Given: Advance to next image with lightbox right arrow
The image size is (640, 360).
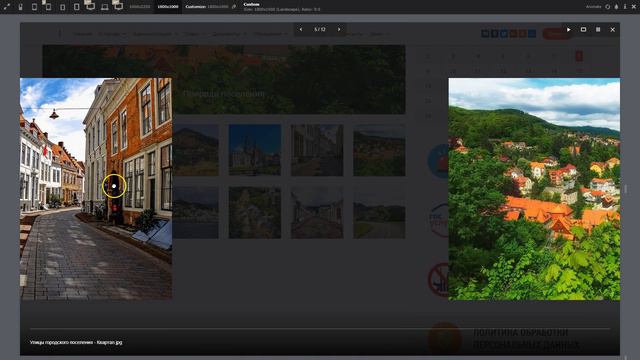Looking at the screenshot, I should point(339,29).
